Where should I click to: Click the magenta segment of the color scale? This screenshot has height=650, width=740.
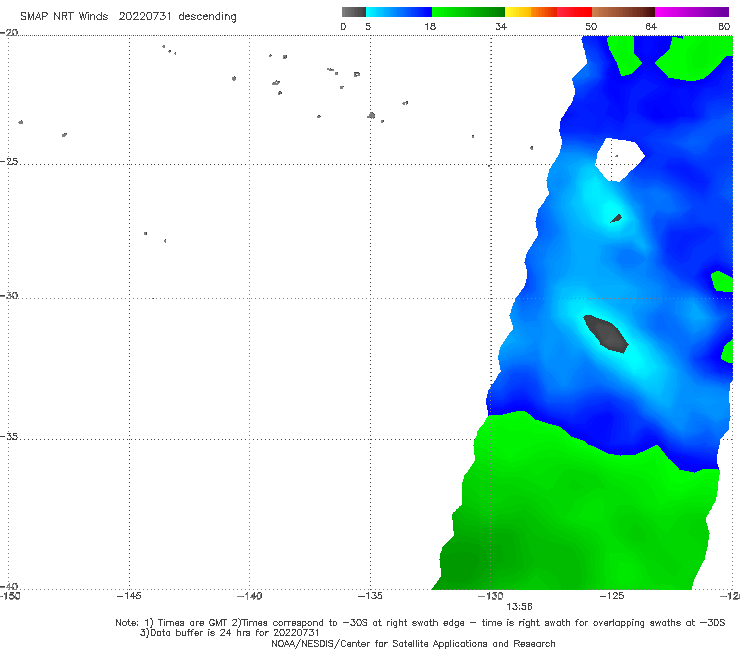pos(692,12)
